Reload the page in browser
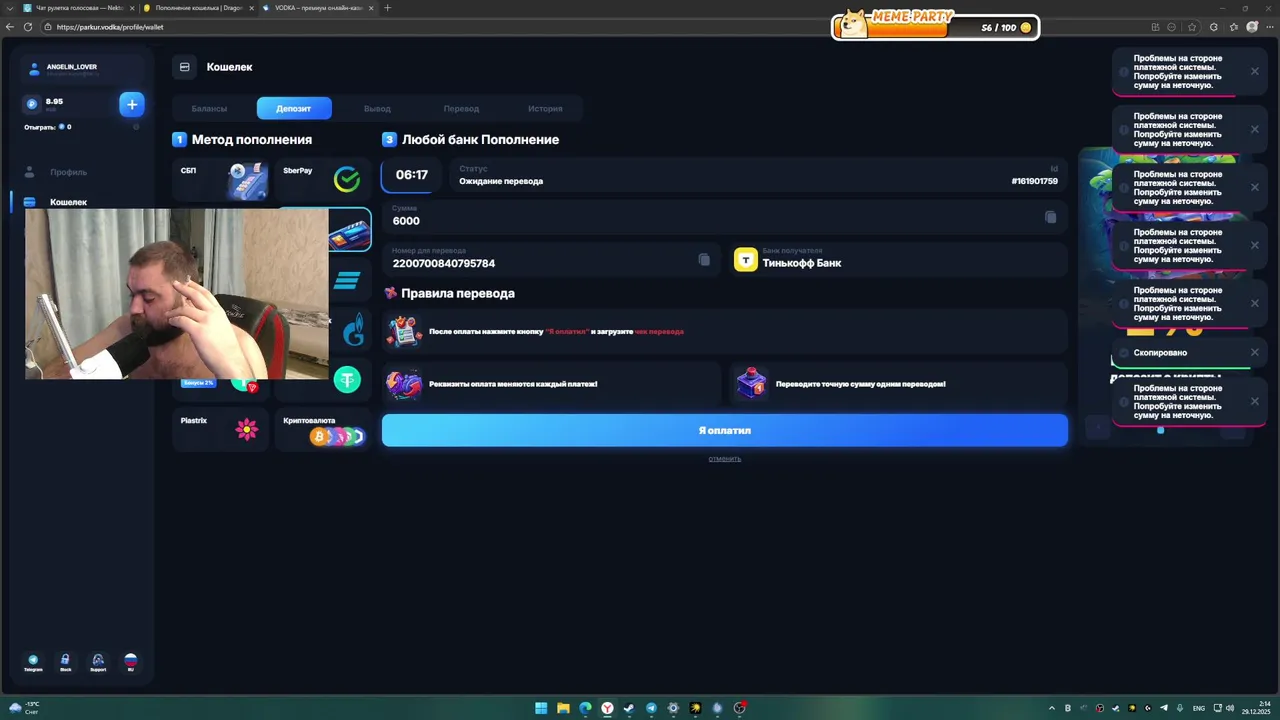1280x720 pixels. click(x=28, y=27)
